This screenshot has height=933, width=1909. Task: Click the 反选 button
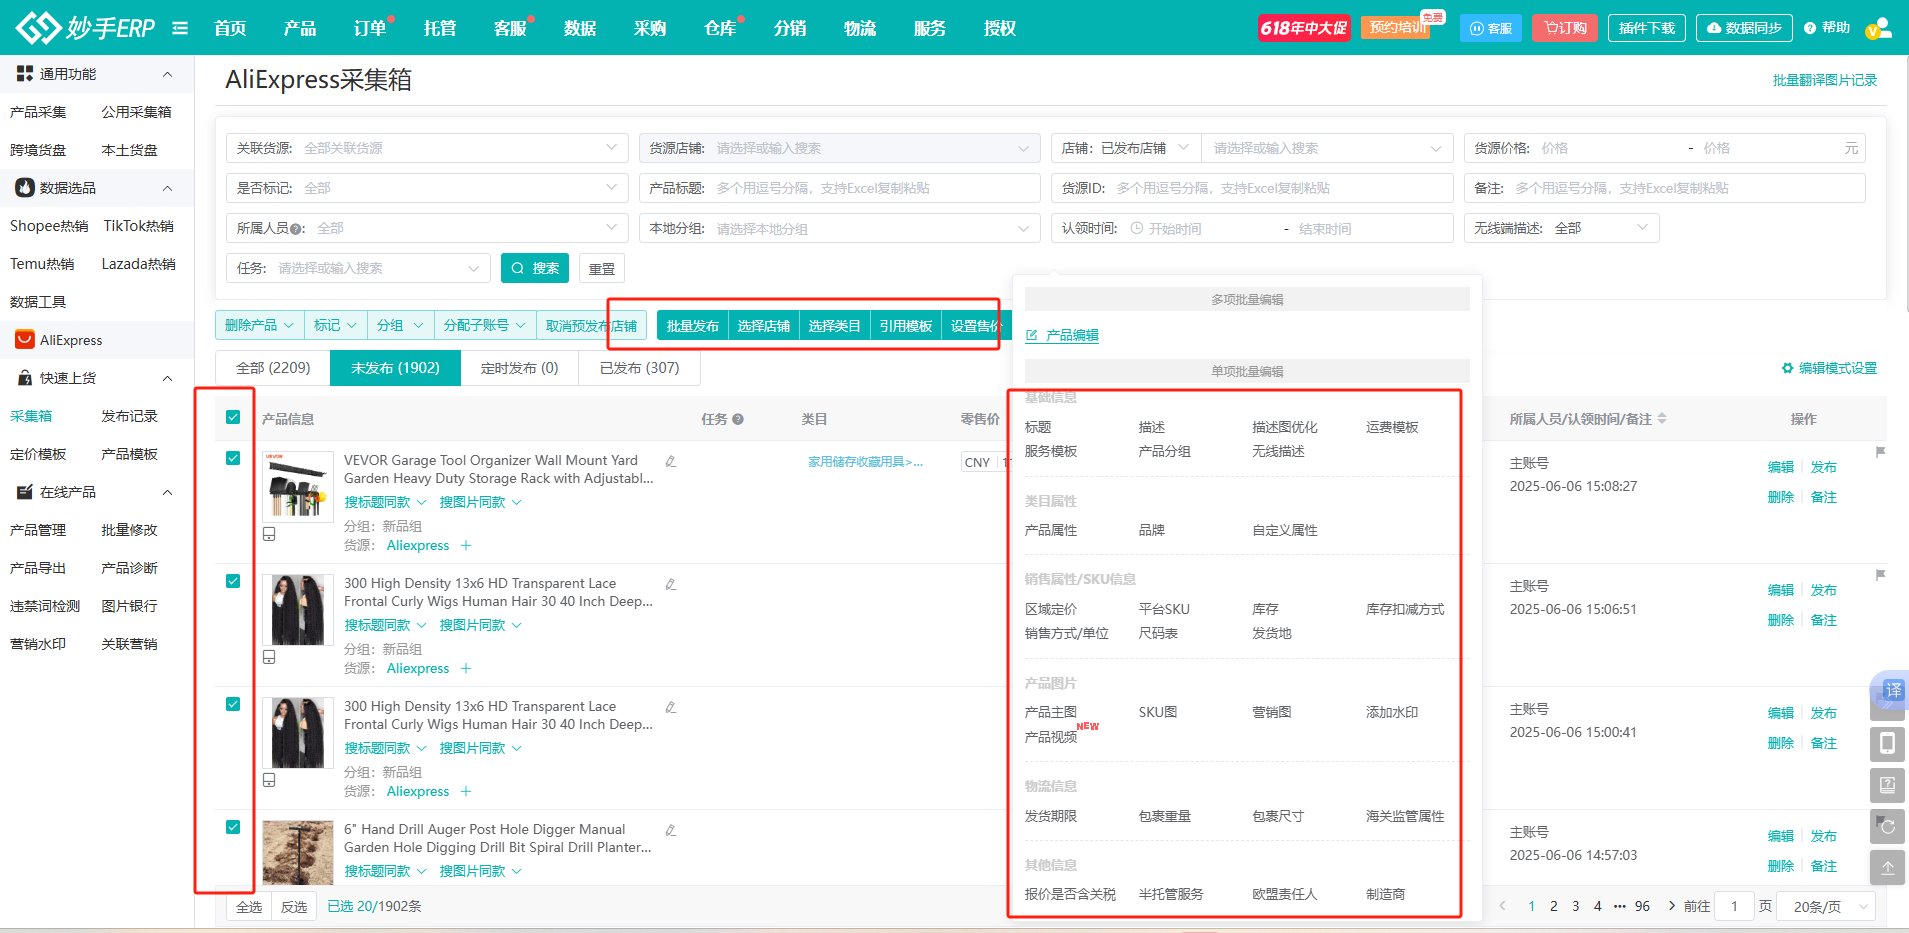point(294,907)
